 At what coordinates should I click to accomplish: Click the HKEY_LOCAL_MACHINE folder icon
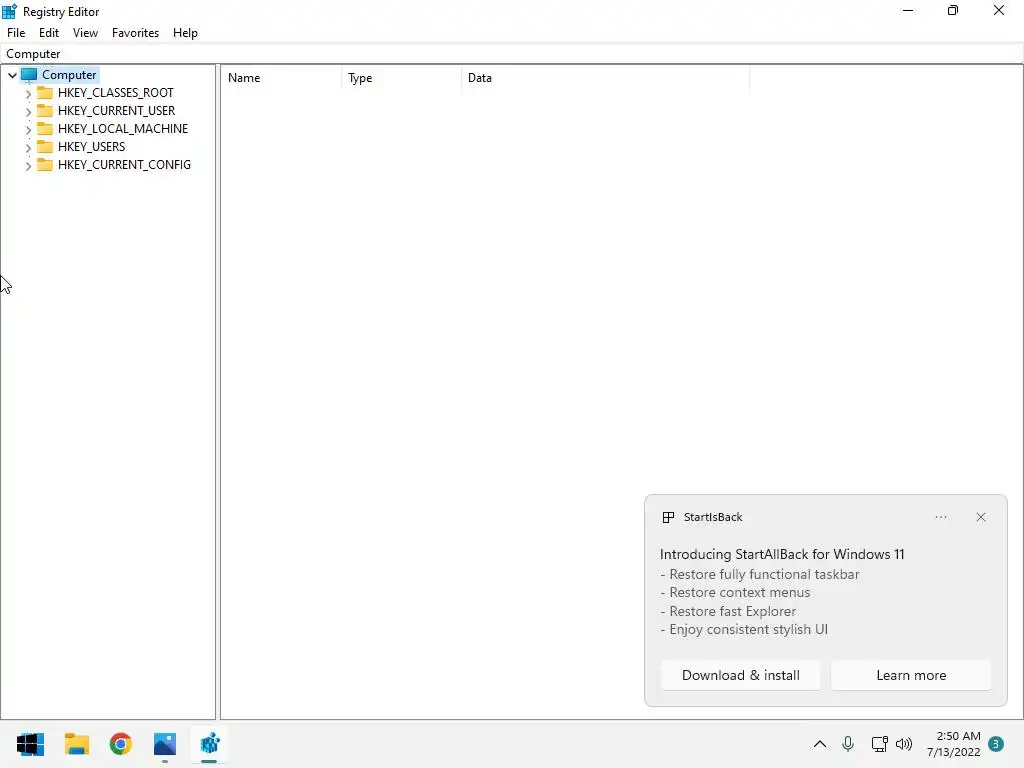[x=44, y=128]
